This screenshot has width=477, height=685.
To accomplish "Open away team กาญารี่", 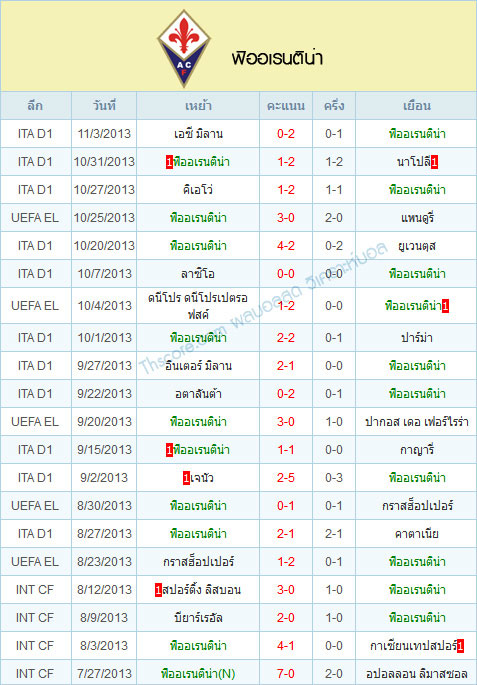I will coord(417,450).
